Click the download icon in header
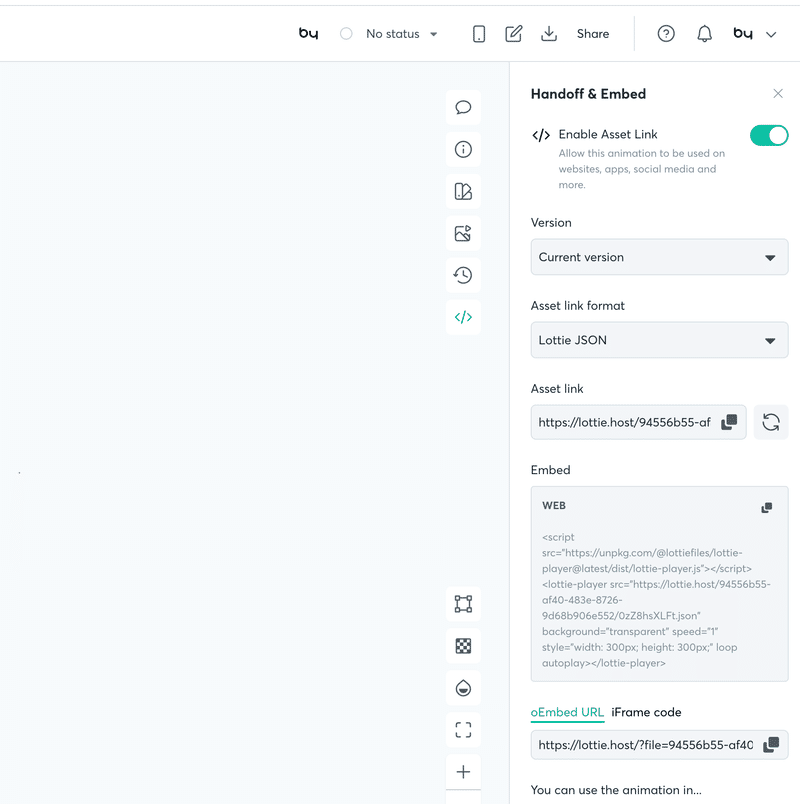800x804 pixels. coord(549,34)
